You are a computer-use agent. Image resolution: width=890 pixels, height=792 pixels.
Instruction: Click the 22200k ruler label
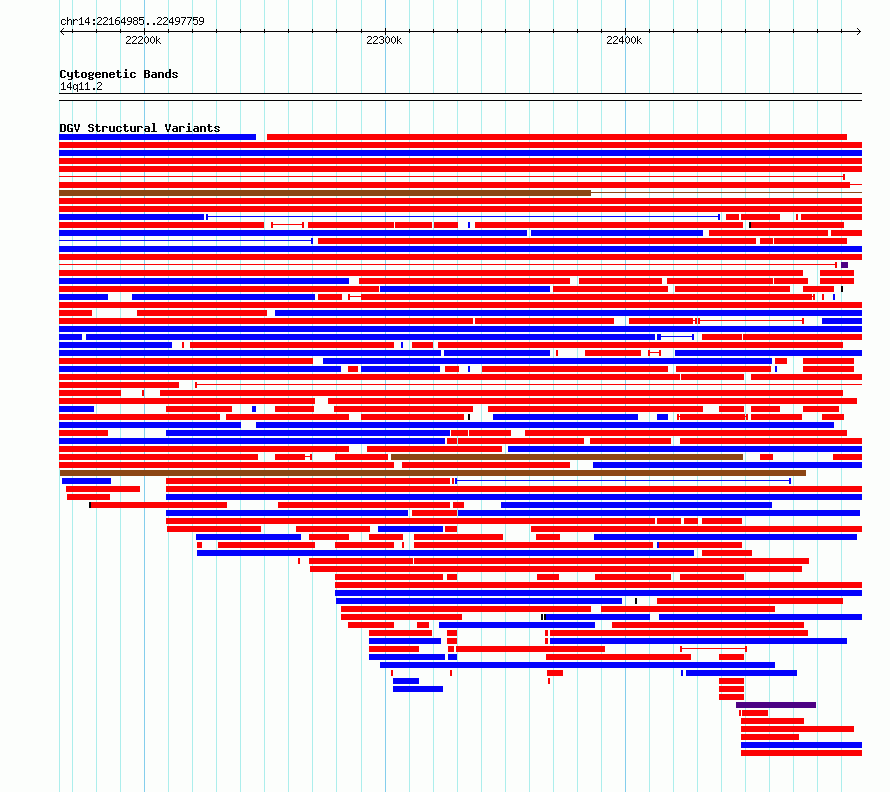click(143, 40)
